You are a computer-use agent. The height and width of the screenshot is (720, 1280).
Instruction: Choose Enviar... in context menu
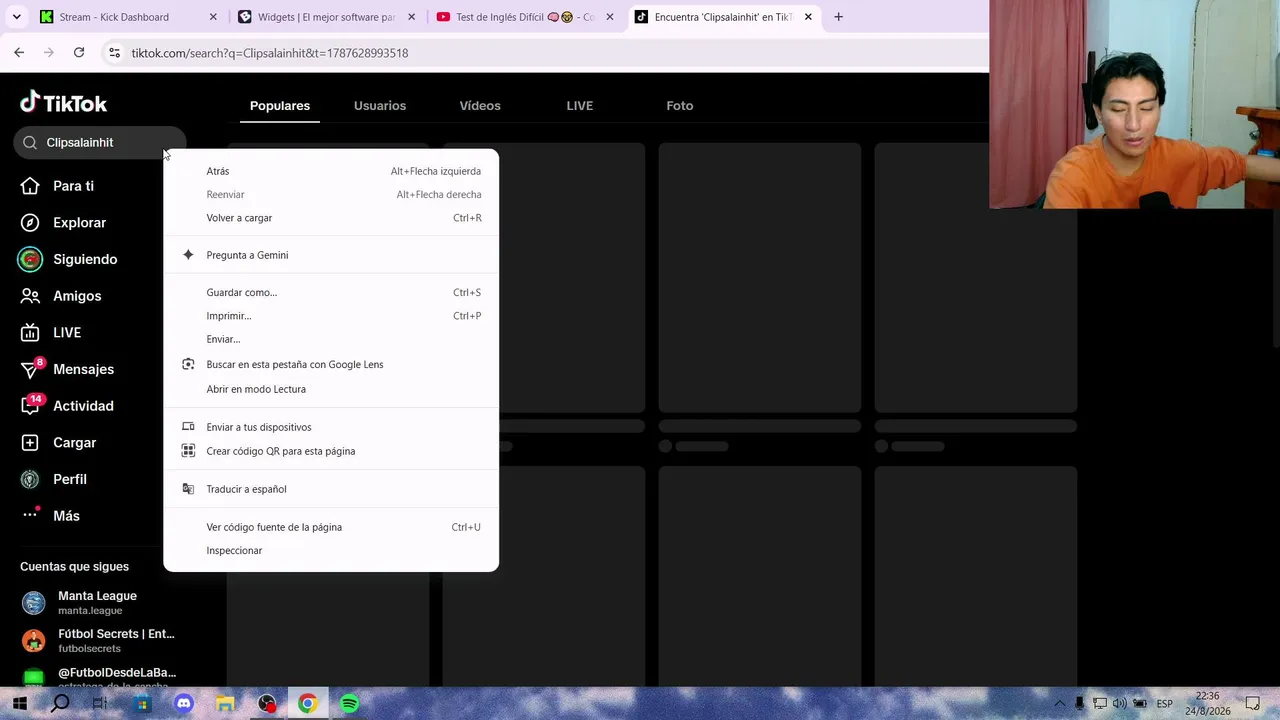click(x=331, y=339)
